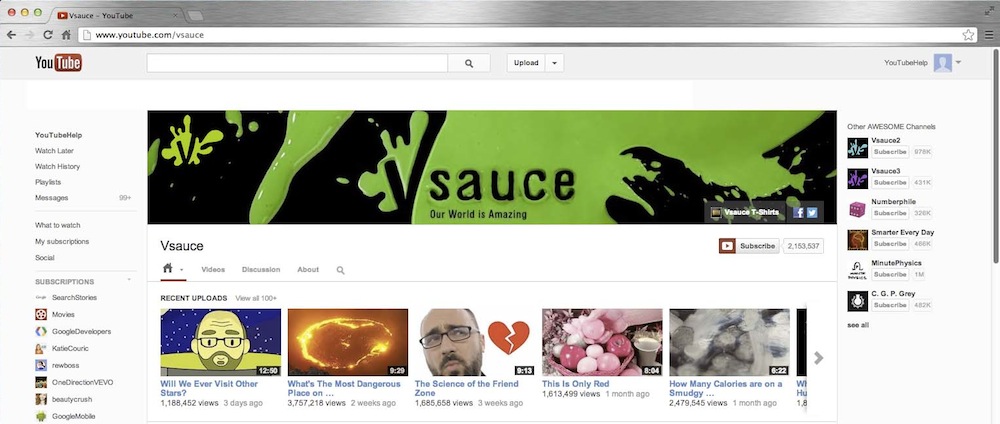Open My subscriptions
The image size is (1000, 424).
[62, 242]
